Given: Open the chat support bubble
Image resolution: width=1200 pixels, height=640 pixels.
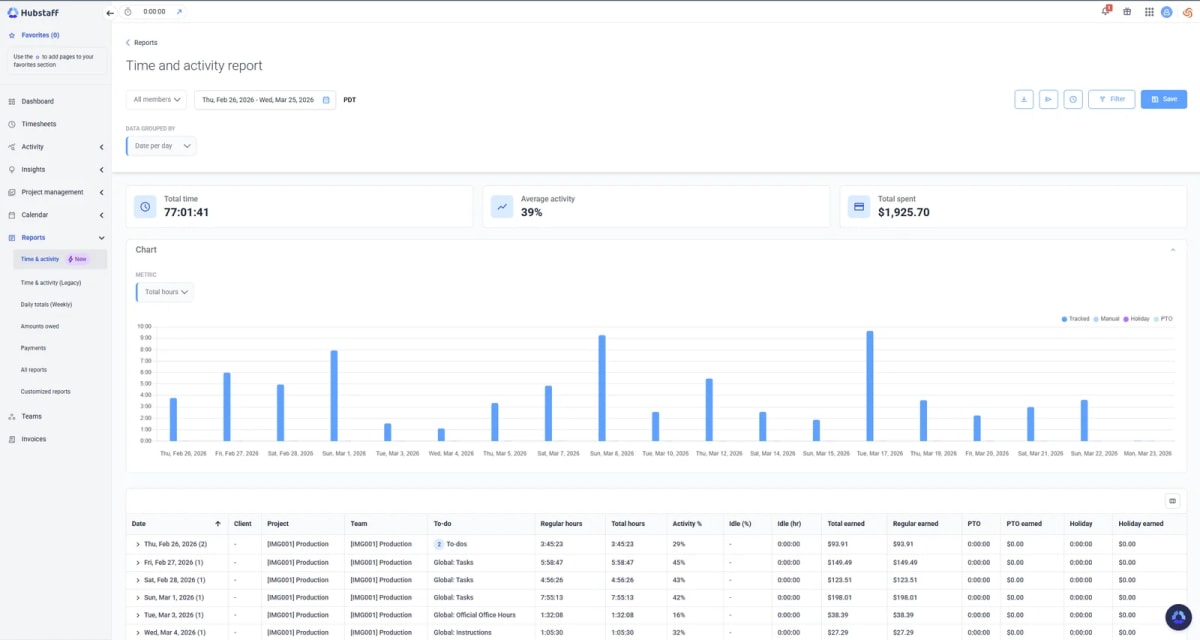Looking at the screenshot, I should (1179, 617).
